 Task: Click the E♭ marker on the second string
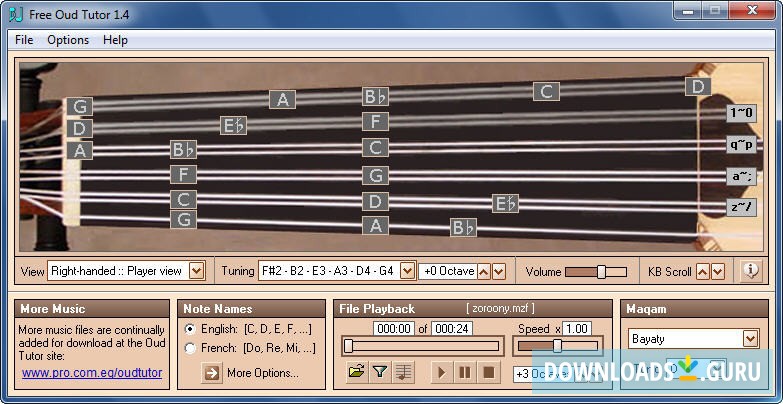pos(234,125)
